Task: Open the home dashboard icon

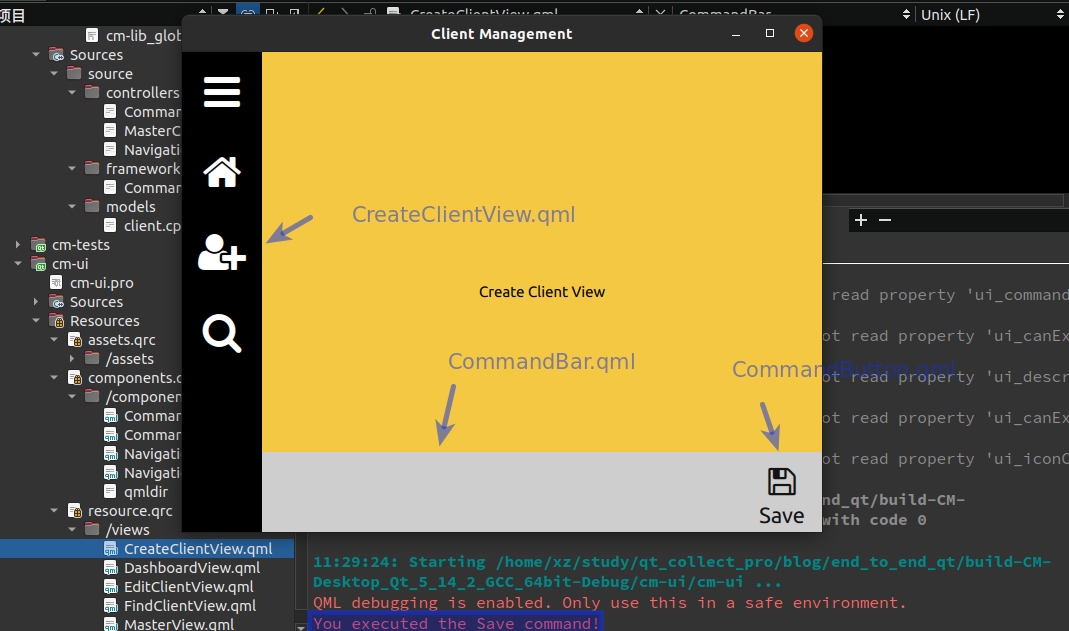Action: (222, 172)
